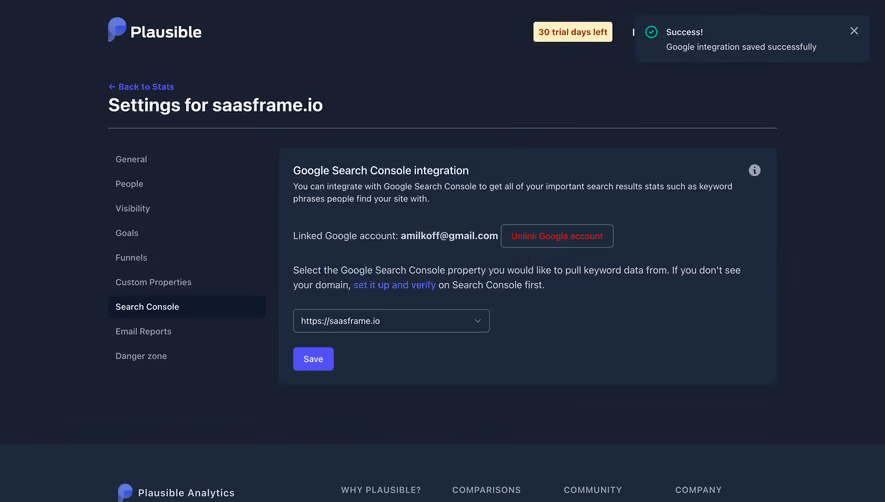The height and width of the screenshot is (502, 885).
Task: Click the linked email amilkoff@gmail.com
Action: click(449, 235)
